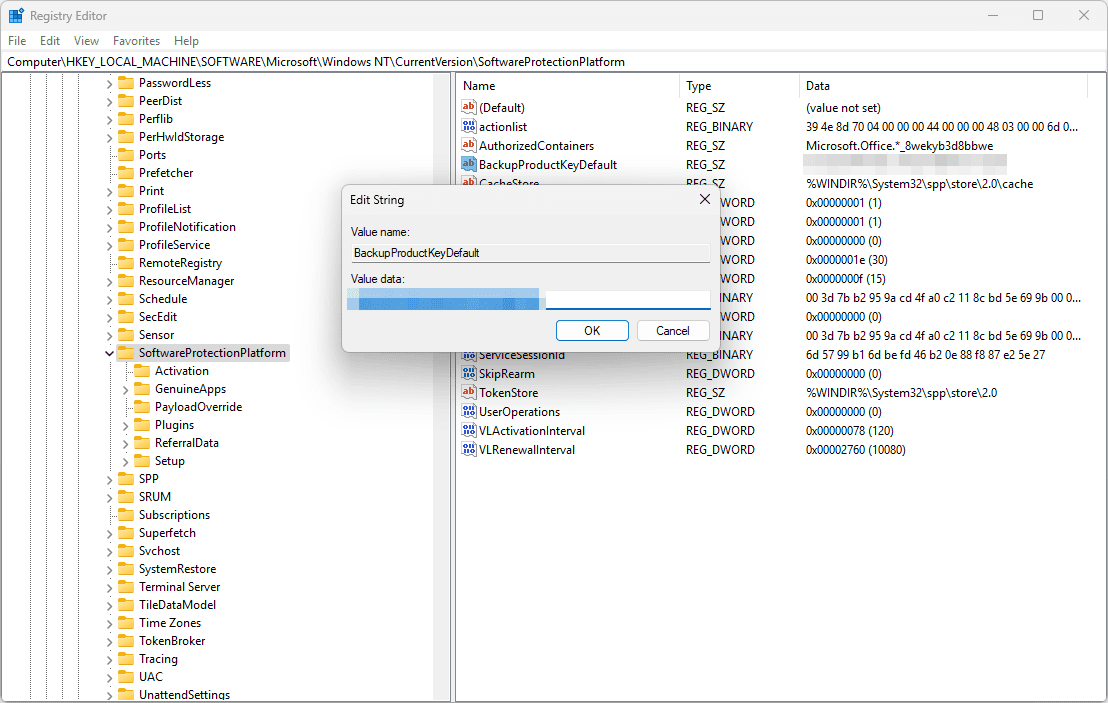Click the Value data text field

(x=627, y=299)
